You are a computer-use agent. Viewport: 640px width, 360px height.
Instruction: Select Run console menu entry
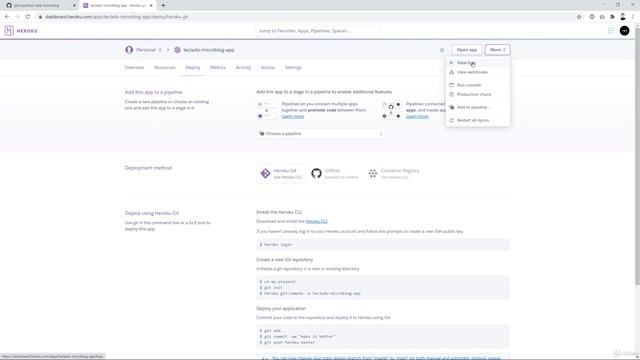click(x=478, y=85)
